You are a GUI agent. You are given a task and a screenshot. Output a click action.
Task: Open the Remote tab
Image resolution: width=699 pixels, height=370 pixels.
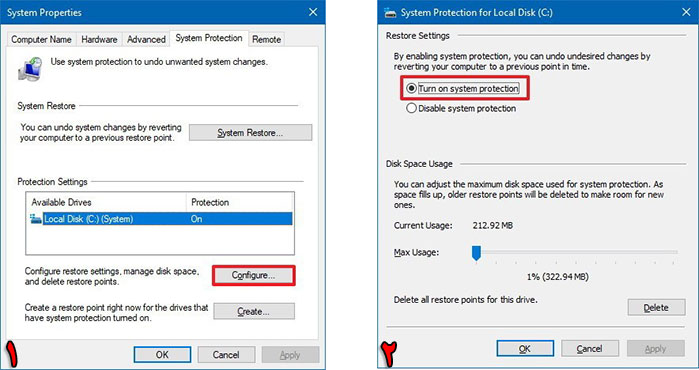(267, 39)
